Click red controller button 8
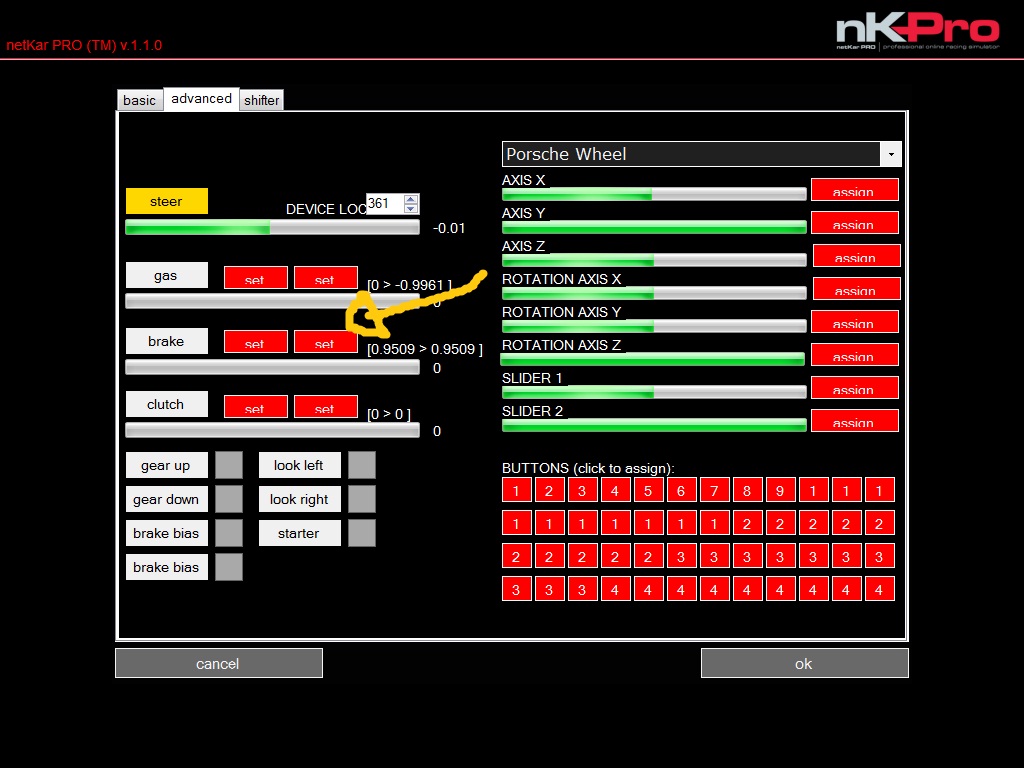This screenshot has height=768, width=1024. pyautogui.click(x=747, y=490)
